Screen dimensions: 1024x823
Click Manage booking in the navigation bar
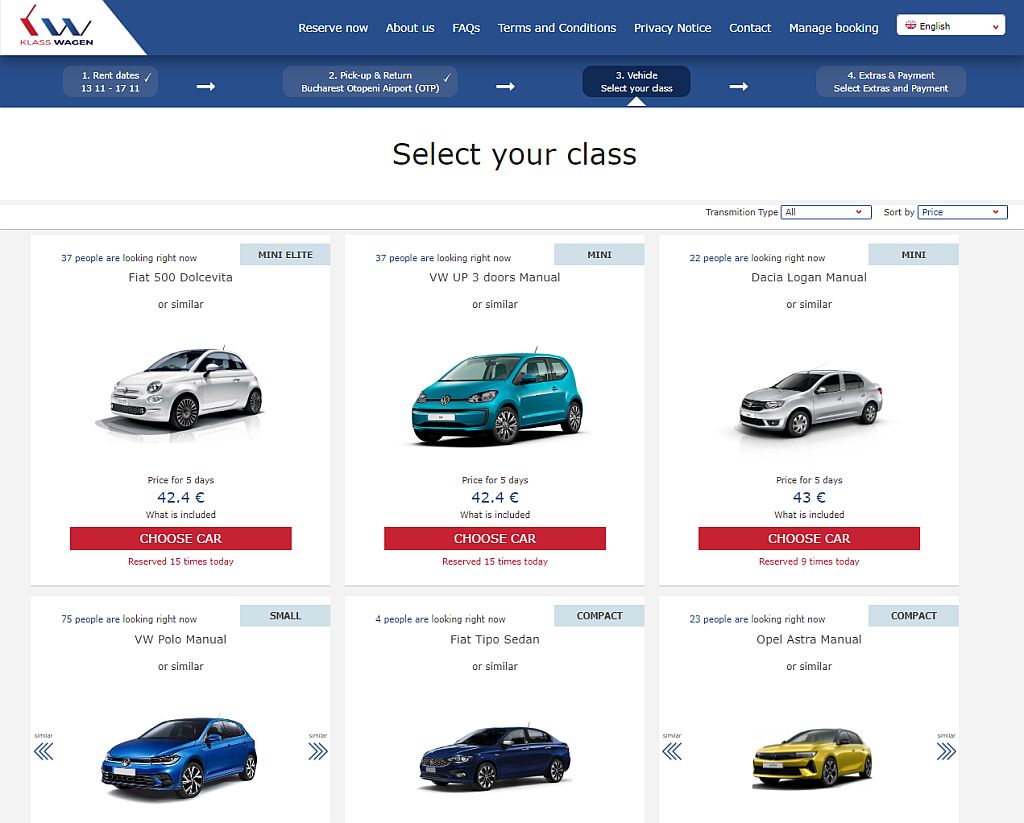tap(833, 28)
